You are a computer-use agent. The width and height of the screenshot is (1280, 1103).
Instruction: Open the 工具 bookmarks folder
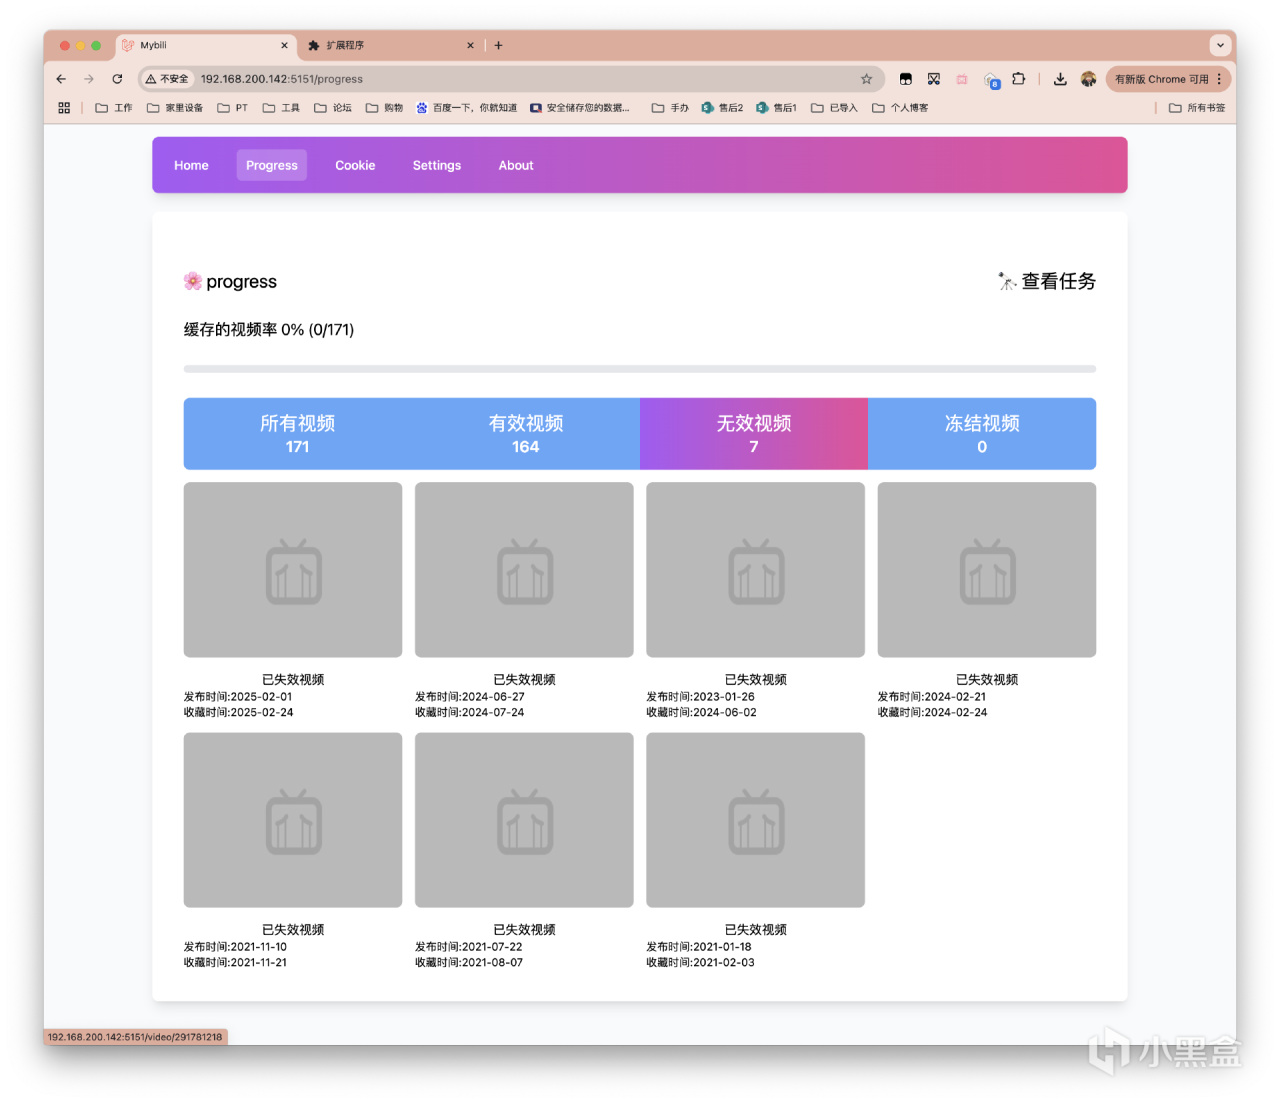[281, 108]
